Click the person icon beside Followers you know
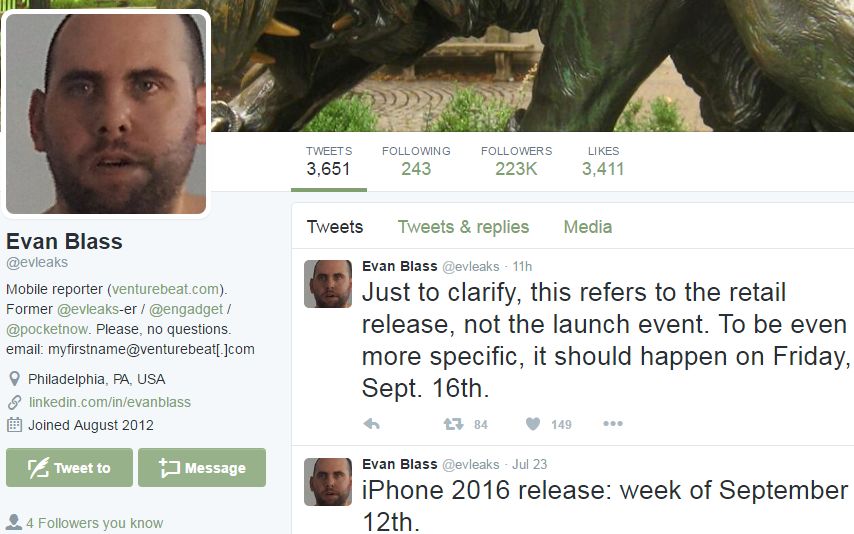This screenshot has height=534, width=854. [14, 522]
